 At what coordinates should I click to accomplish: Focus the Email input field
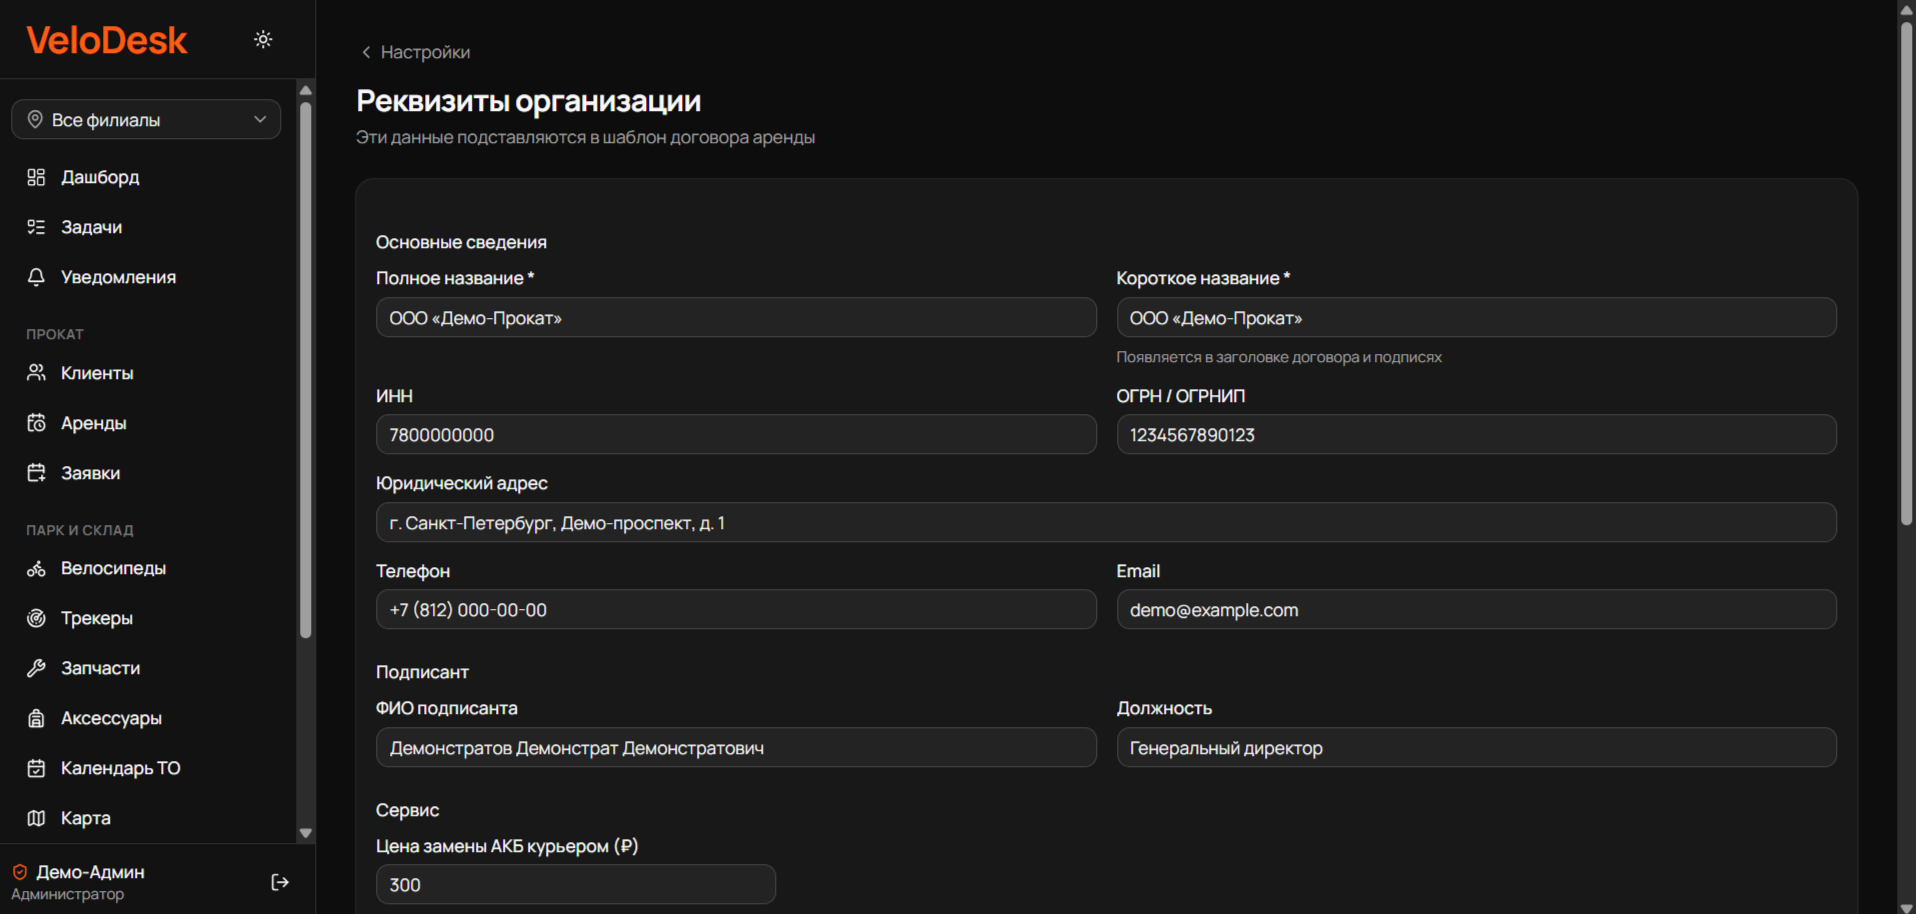click(x=1476, y=610)
